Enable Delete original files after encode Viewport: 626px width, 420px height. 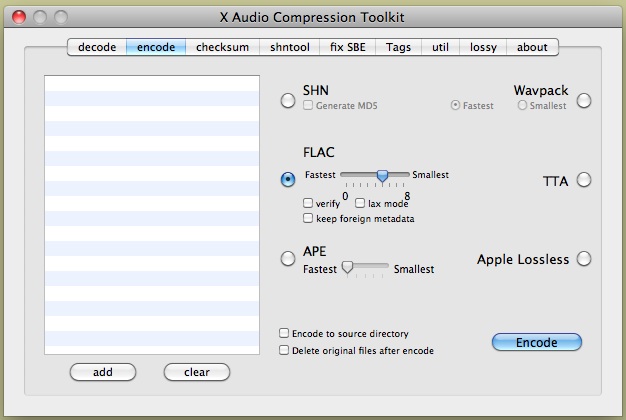point(285,351)
